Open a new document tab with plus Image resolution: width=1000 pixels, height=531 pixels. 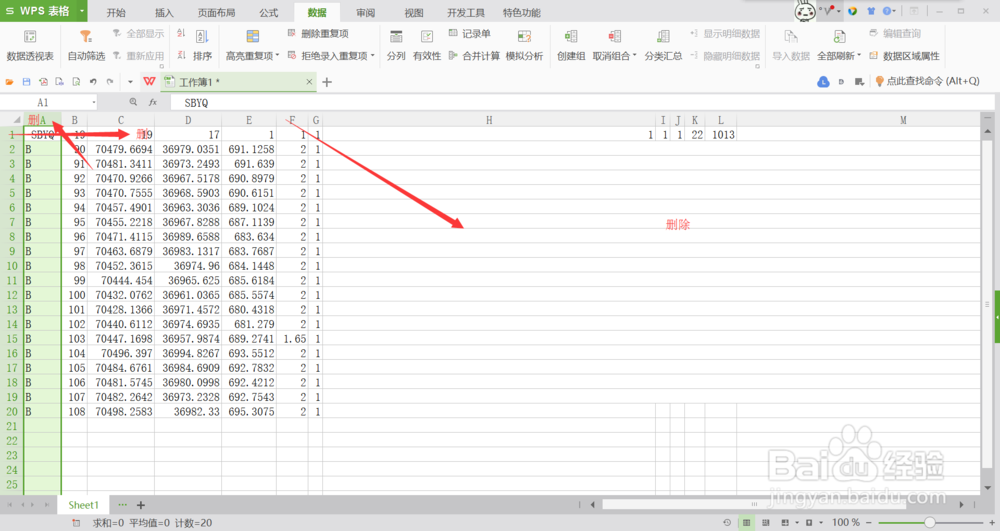(327, 82)
